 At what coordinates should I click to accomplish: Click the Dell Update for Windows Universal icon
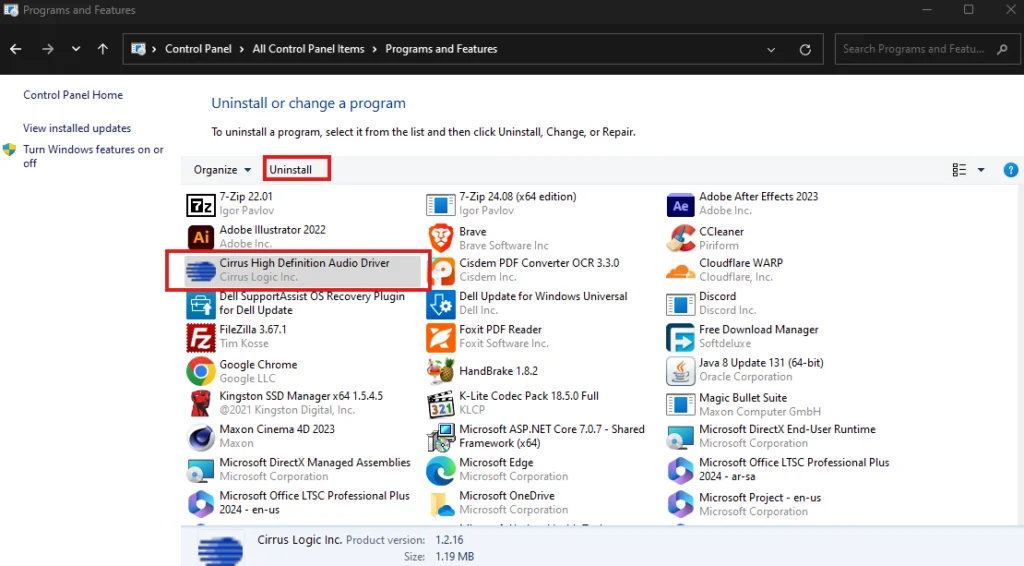440,304
